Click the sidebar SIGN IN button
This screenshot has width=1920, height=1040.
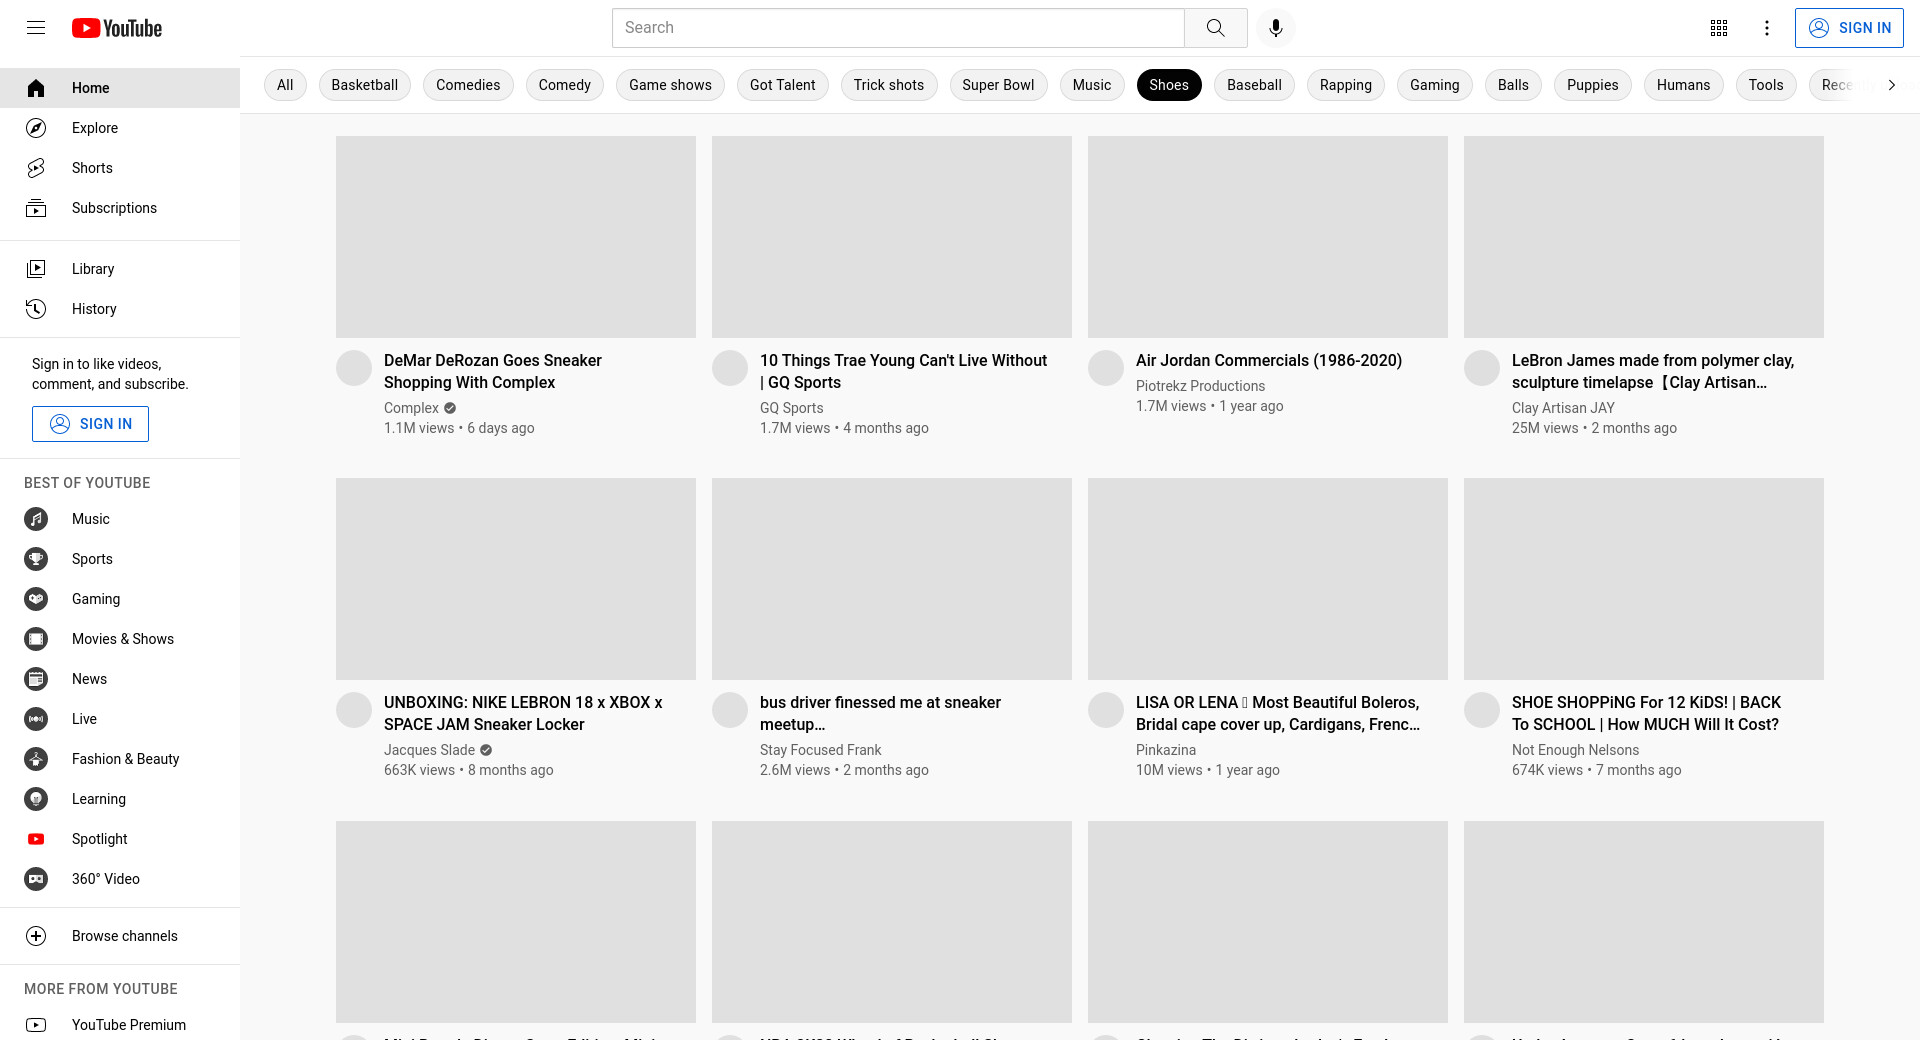tap(90, 424)
